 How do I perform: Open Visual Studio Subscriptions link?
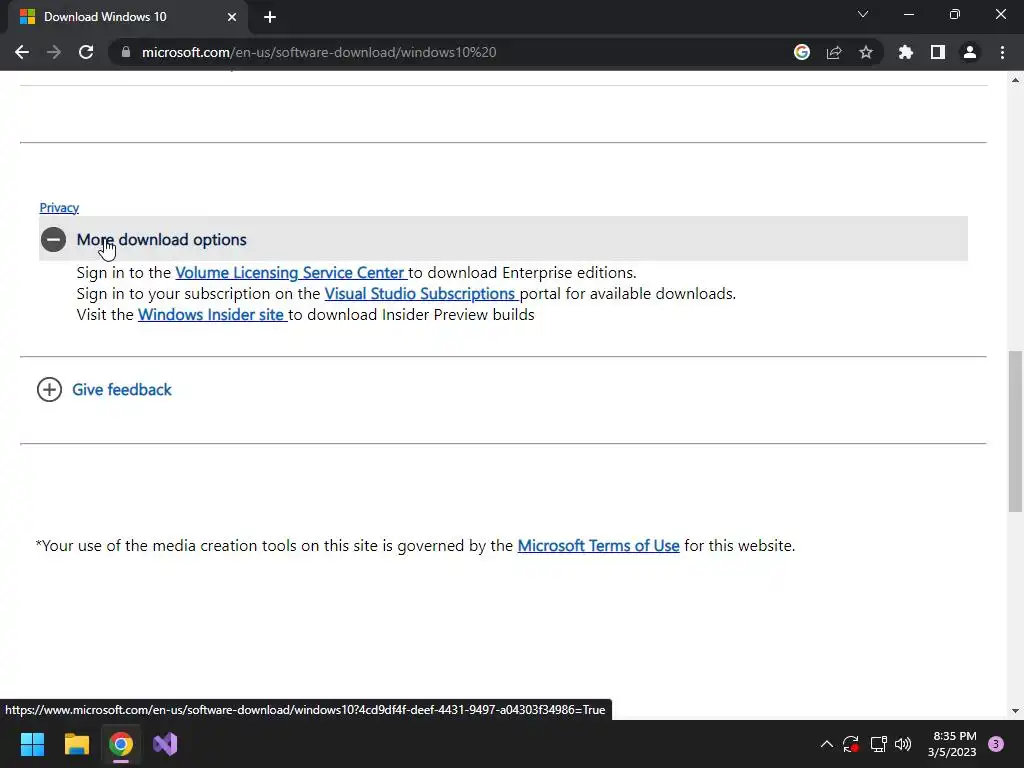(421, 294)
